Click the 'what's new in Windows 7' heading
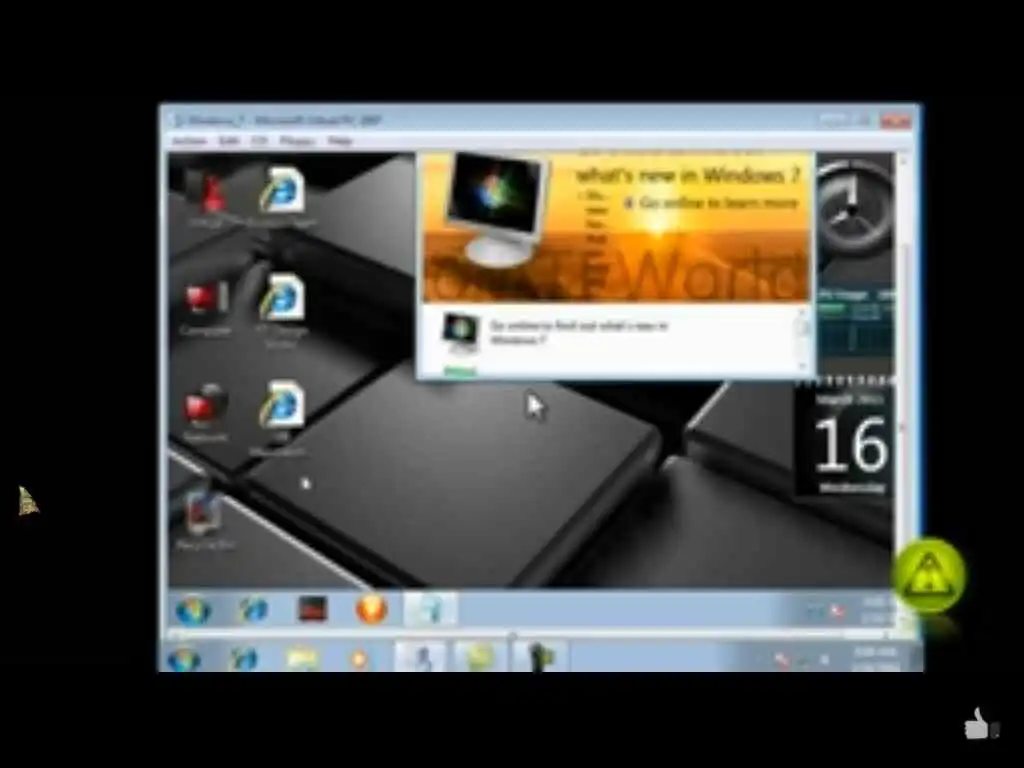Viewport: 1024px width, 768px height. coord(688,176)
